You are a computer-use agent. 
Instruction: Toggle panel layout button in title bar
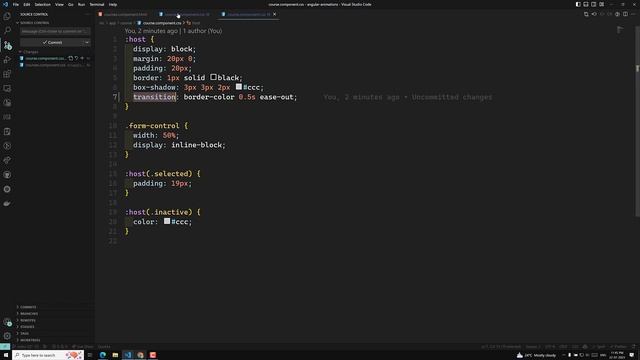pyautogui.click(x=586, y=4)
